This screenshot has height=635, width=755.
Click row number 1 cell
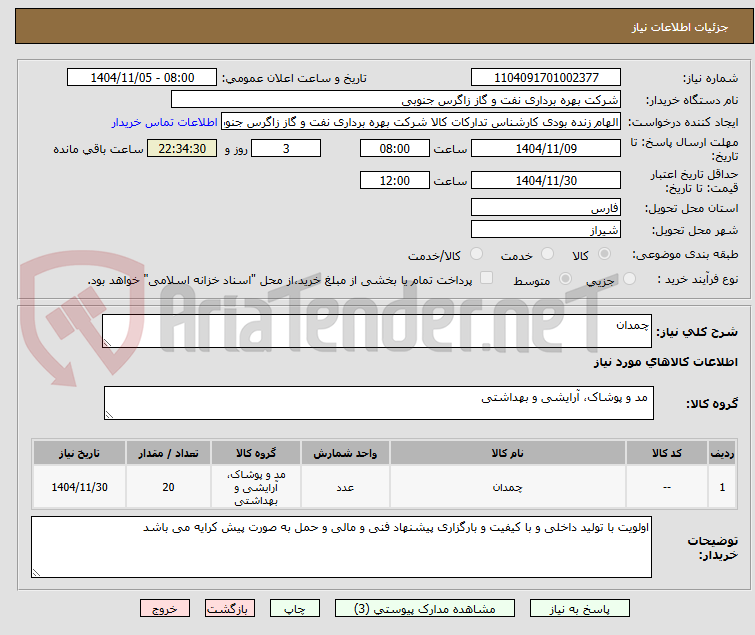point(722,487)
